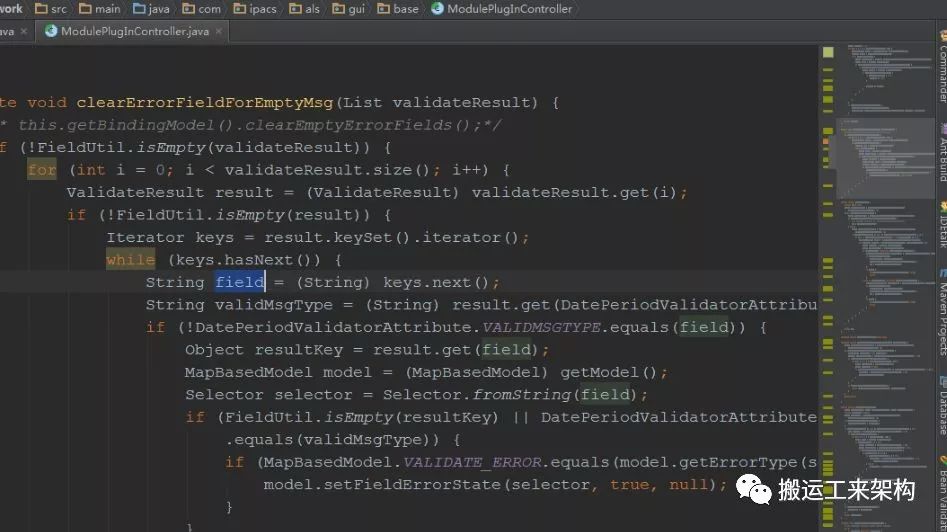Click VALIDATE_ERROR constant reference
This screenshot has width=947, height=532.
[472, 463]
